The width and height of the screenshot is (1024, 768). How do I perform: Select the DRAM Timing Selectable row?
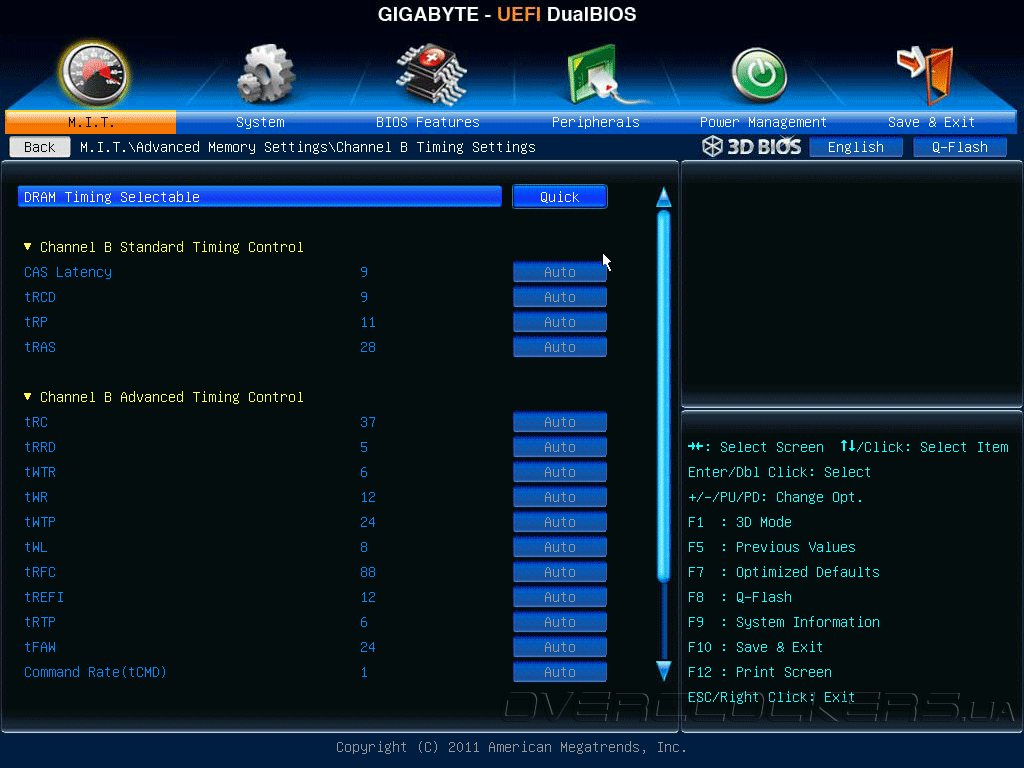coord(260,197)
